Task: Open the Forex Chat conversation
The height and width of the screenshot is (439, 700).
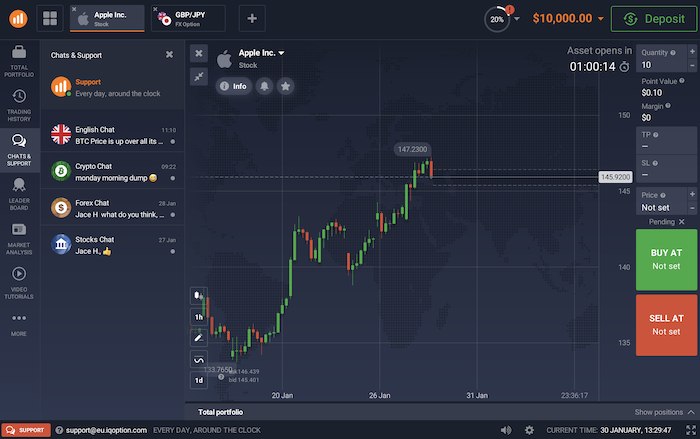Action: tap(112, 208)
